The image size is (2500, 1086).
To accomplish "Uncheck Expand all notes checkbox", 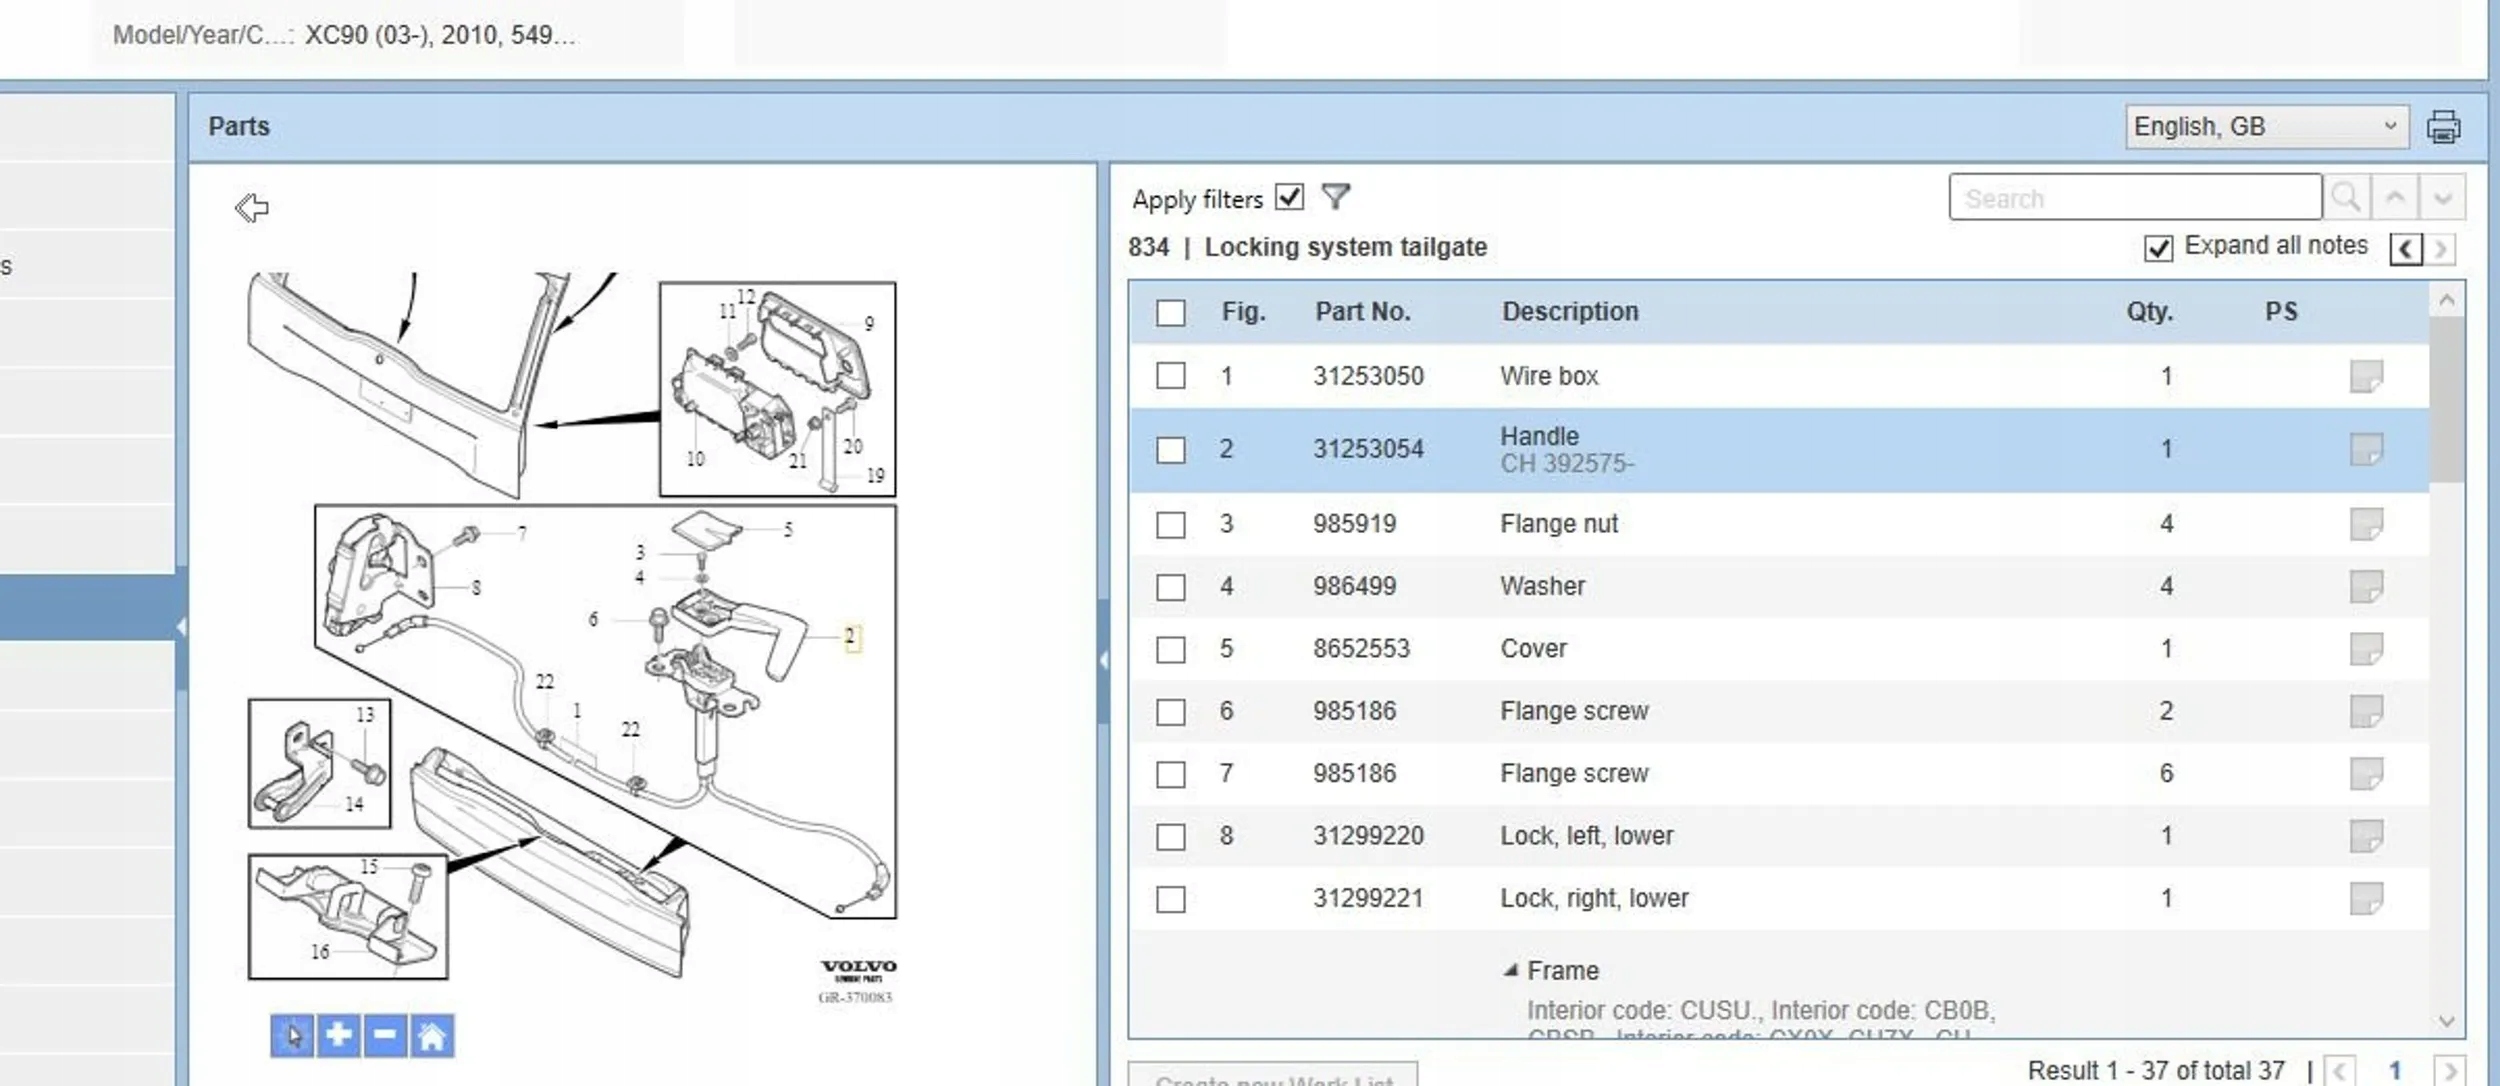I will 2158,247.
